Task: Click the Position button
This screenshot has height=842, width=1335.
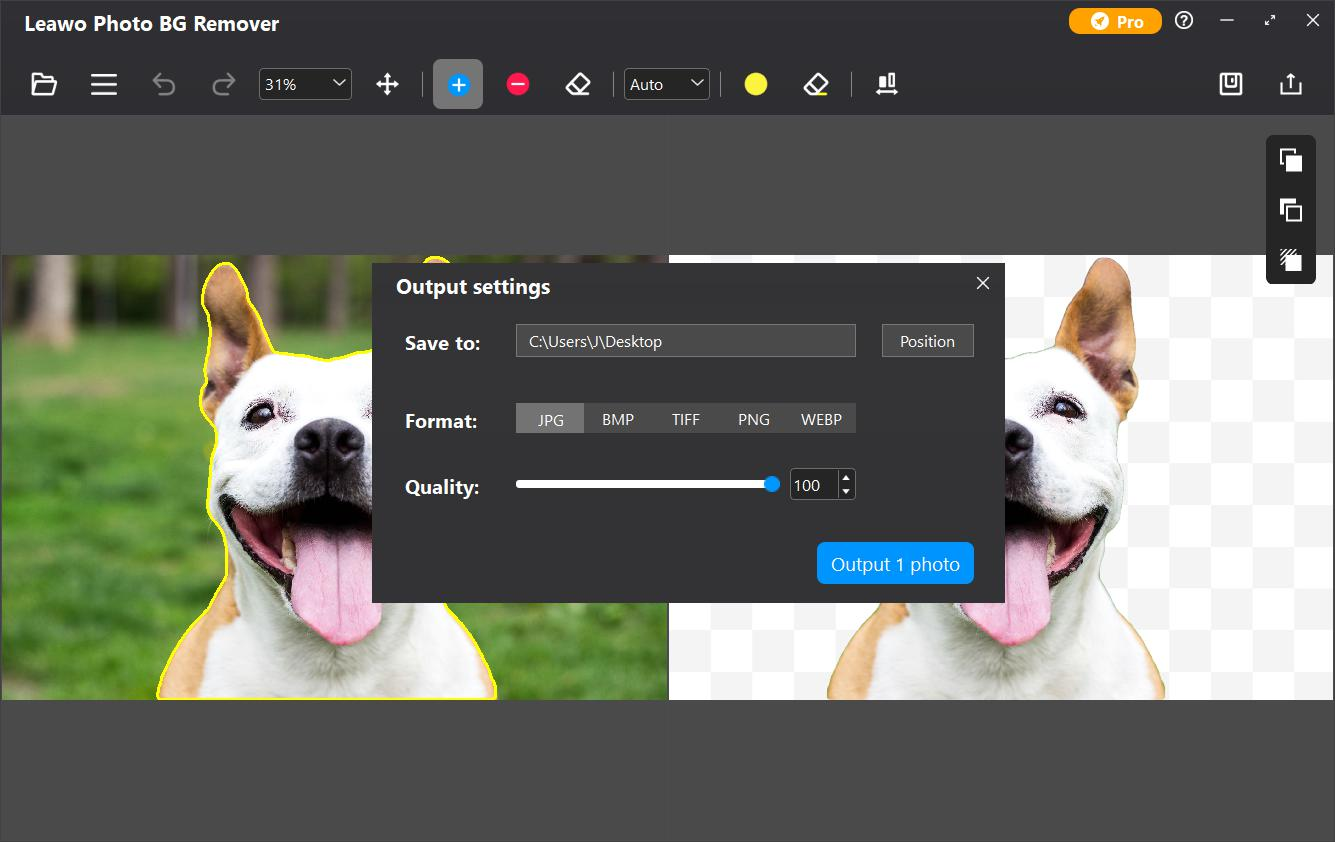Action: (927, 341)
